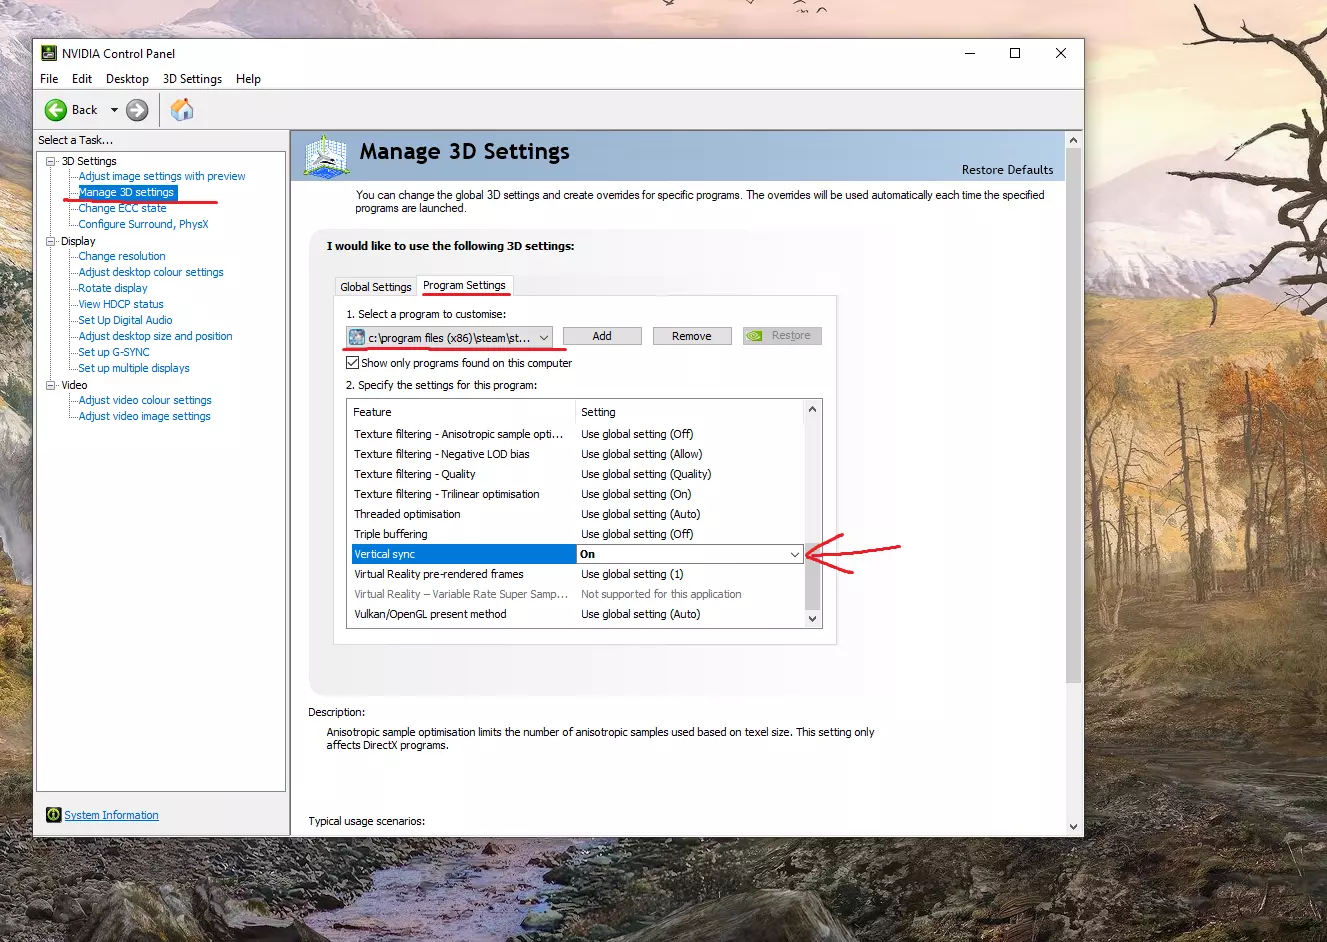
Task: Select the Program Settings tab
Action: [x=464, y=285]
